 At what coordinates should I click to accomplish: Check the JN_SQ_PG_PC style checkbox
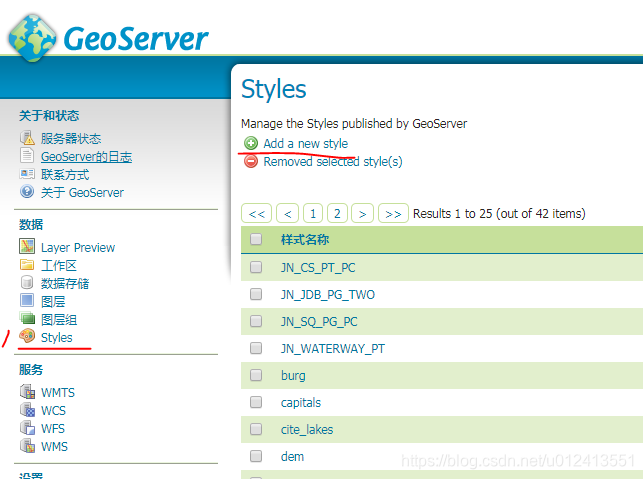pos(256,321)
